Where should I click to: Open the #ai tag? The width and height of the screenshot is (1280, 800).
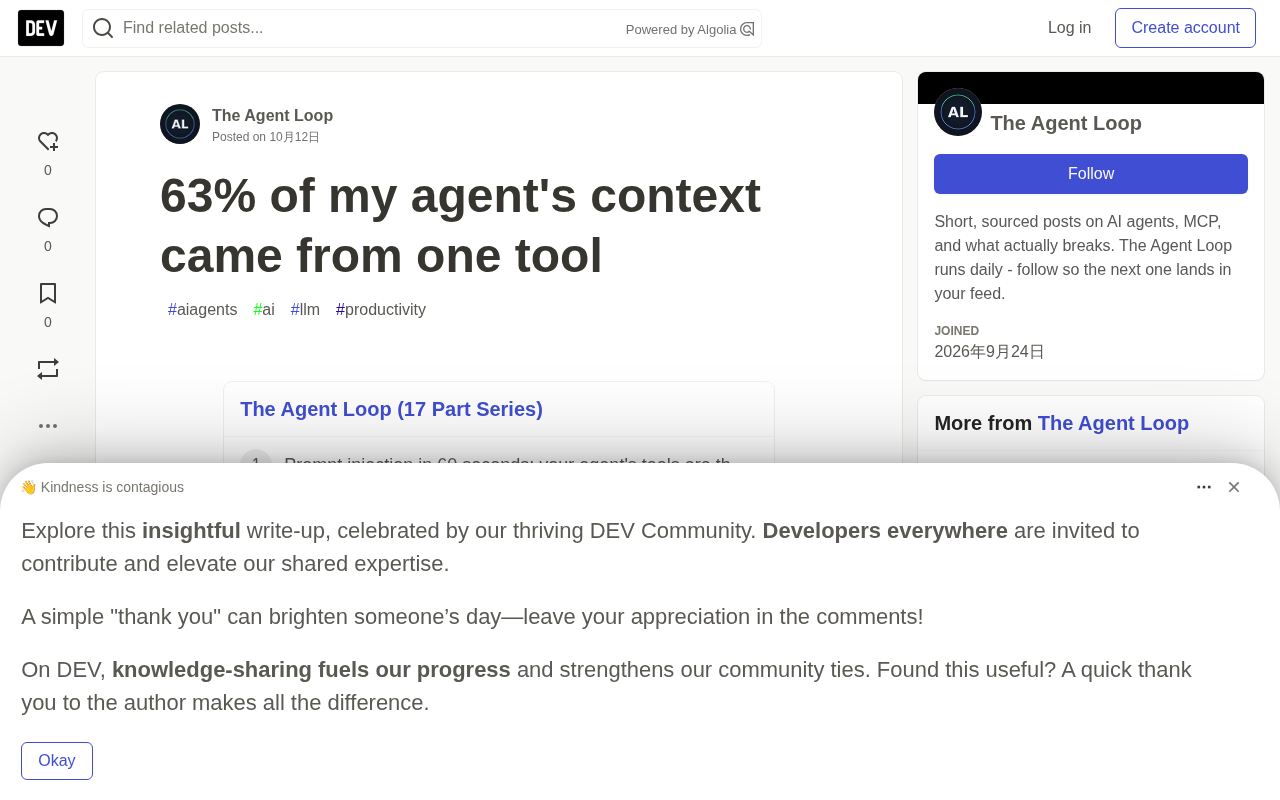coord(264,310)
